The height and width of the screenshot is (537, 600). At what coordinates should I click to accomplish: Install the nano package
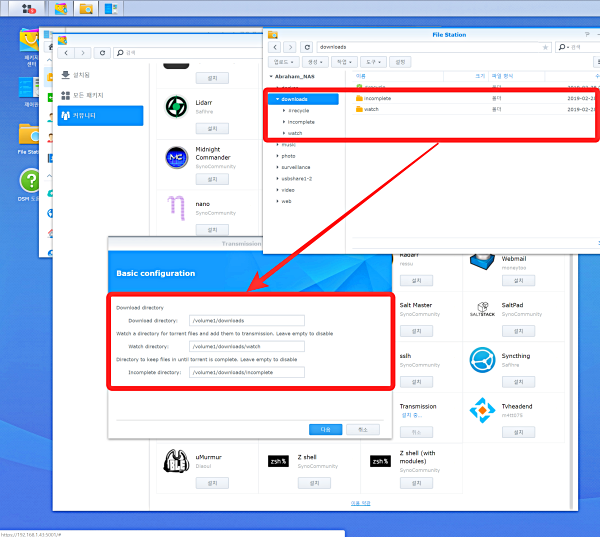pyautogui.click(x=212, y=230)
